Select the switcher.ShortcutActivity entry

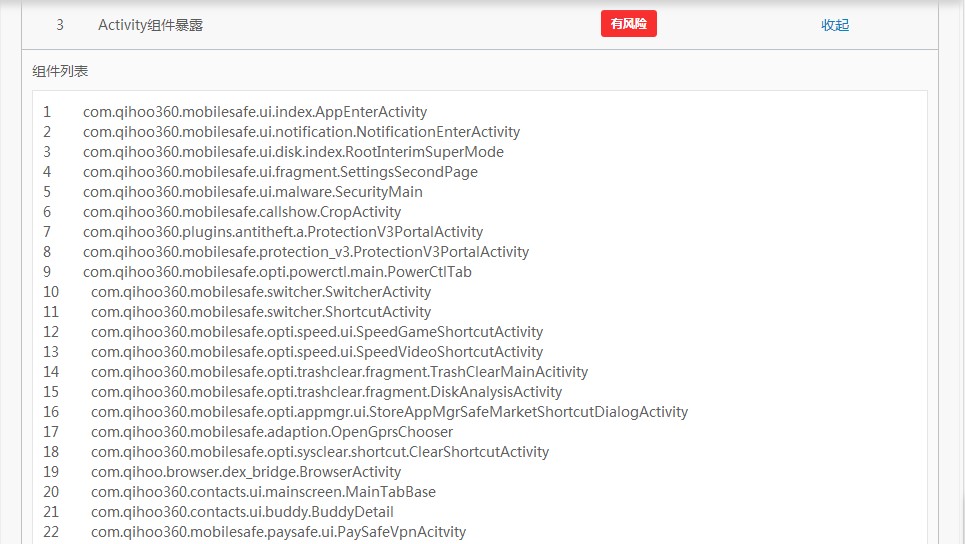(x=261, y=312)
